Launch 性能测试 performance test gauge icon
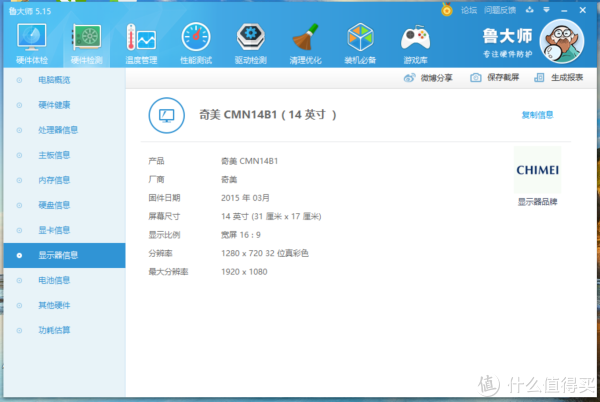600x402 pixels. (x=196, y=37)
